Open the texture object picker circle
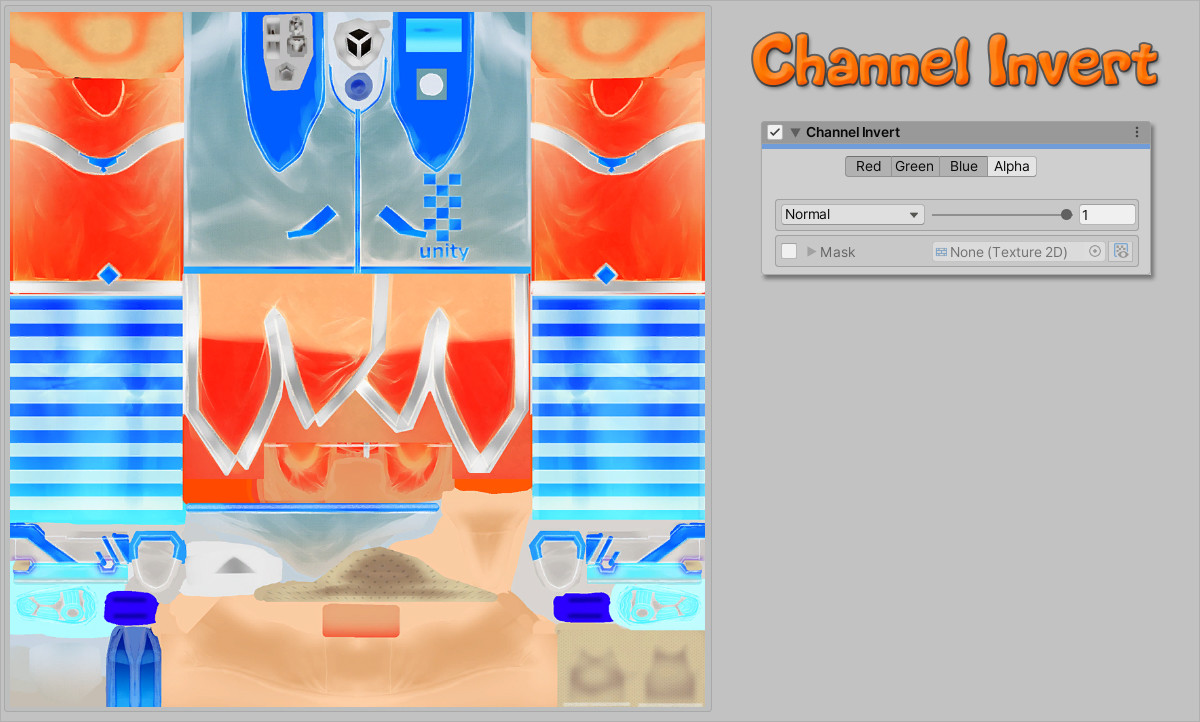This screenshot has width=1200, height=722. [1096, 252]
